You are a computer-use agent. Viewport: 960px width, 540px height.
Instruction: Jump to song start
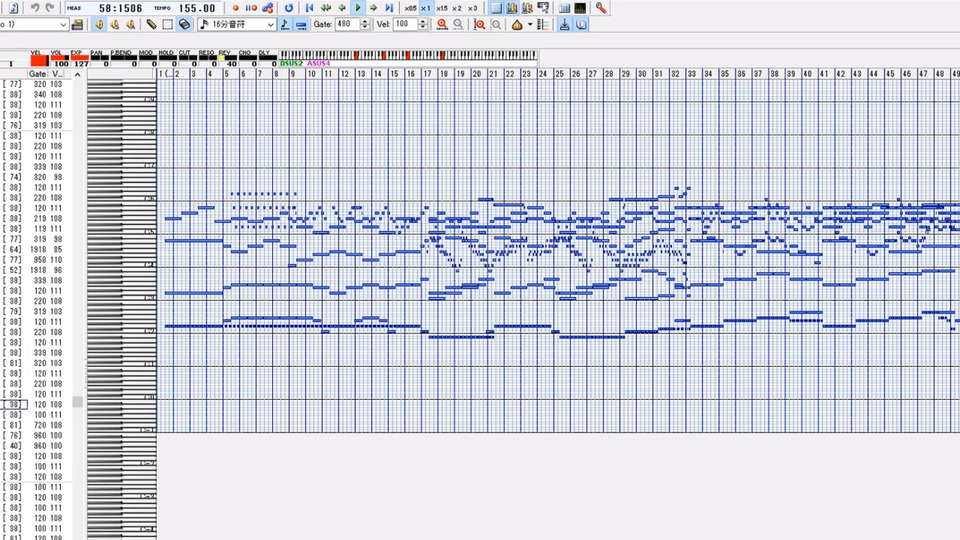coord(309,8)
